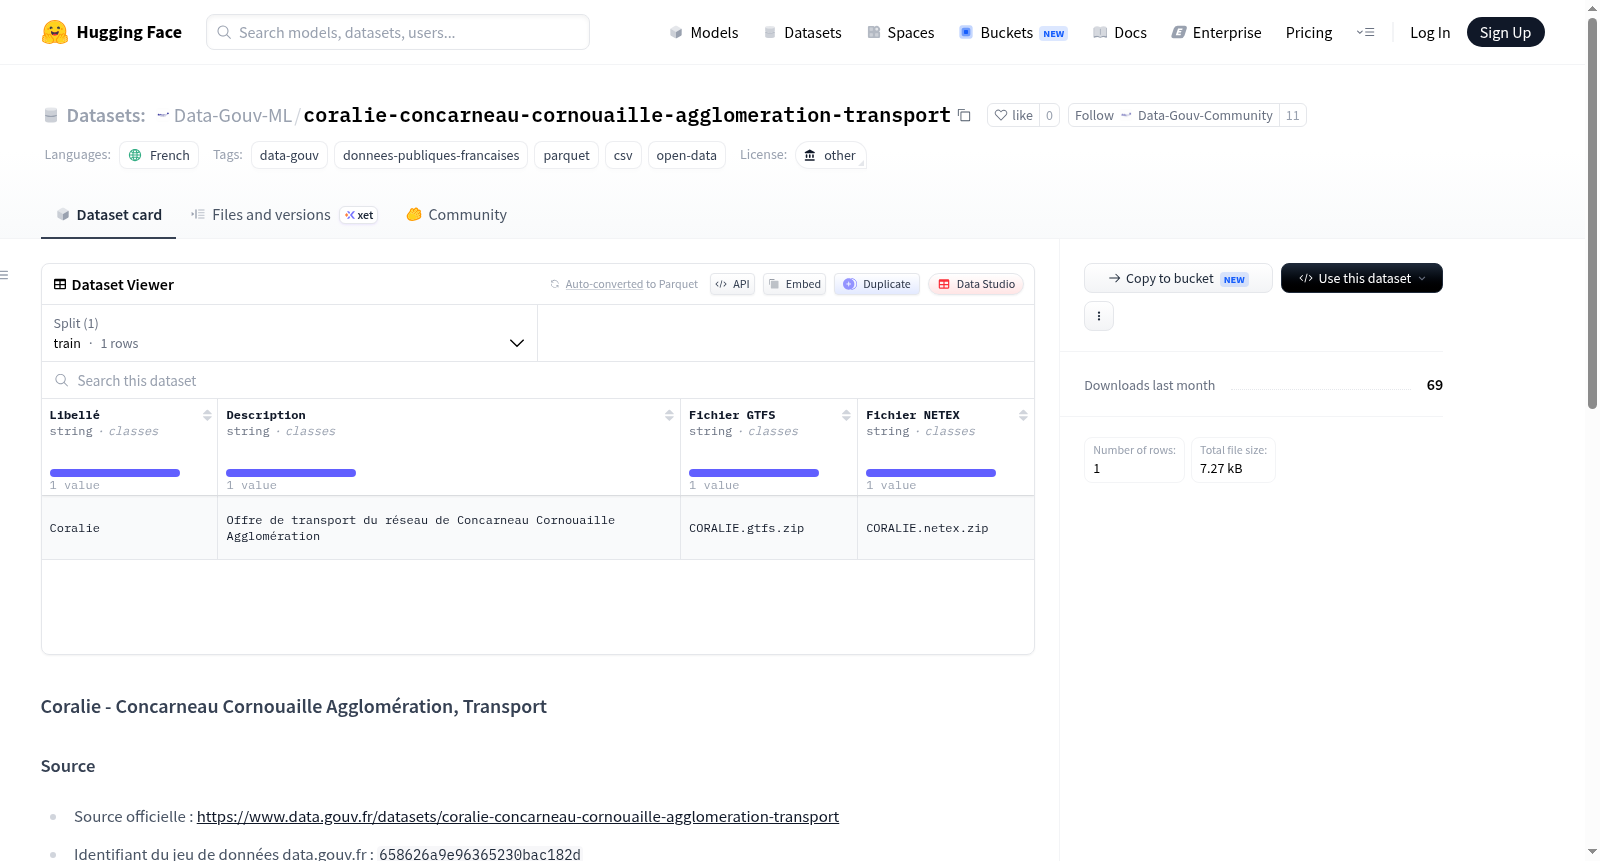Screen dimensions: 1600x861
Task: Click the Coralie cell in Libellé column
Action: coord(129,528)
